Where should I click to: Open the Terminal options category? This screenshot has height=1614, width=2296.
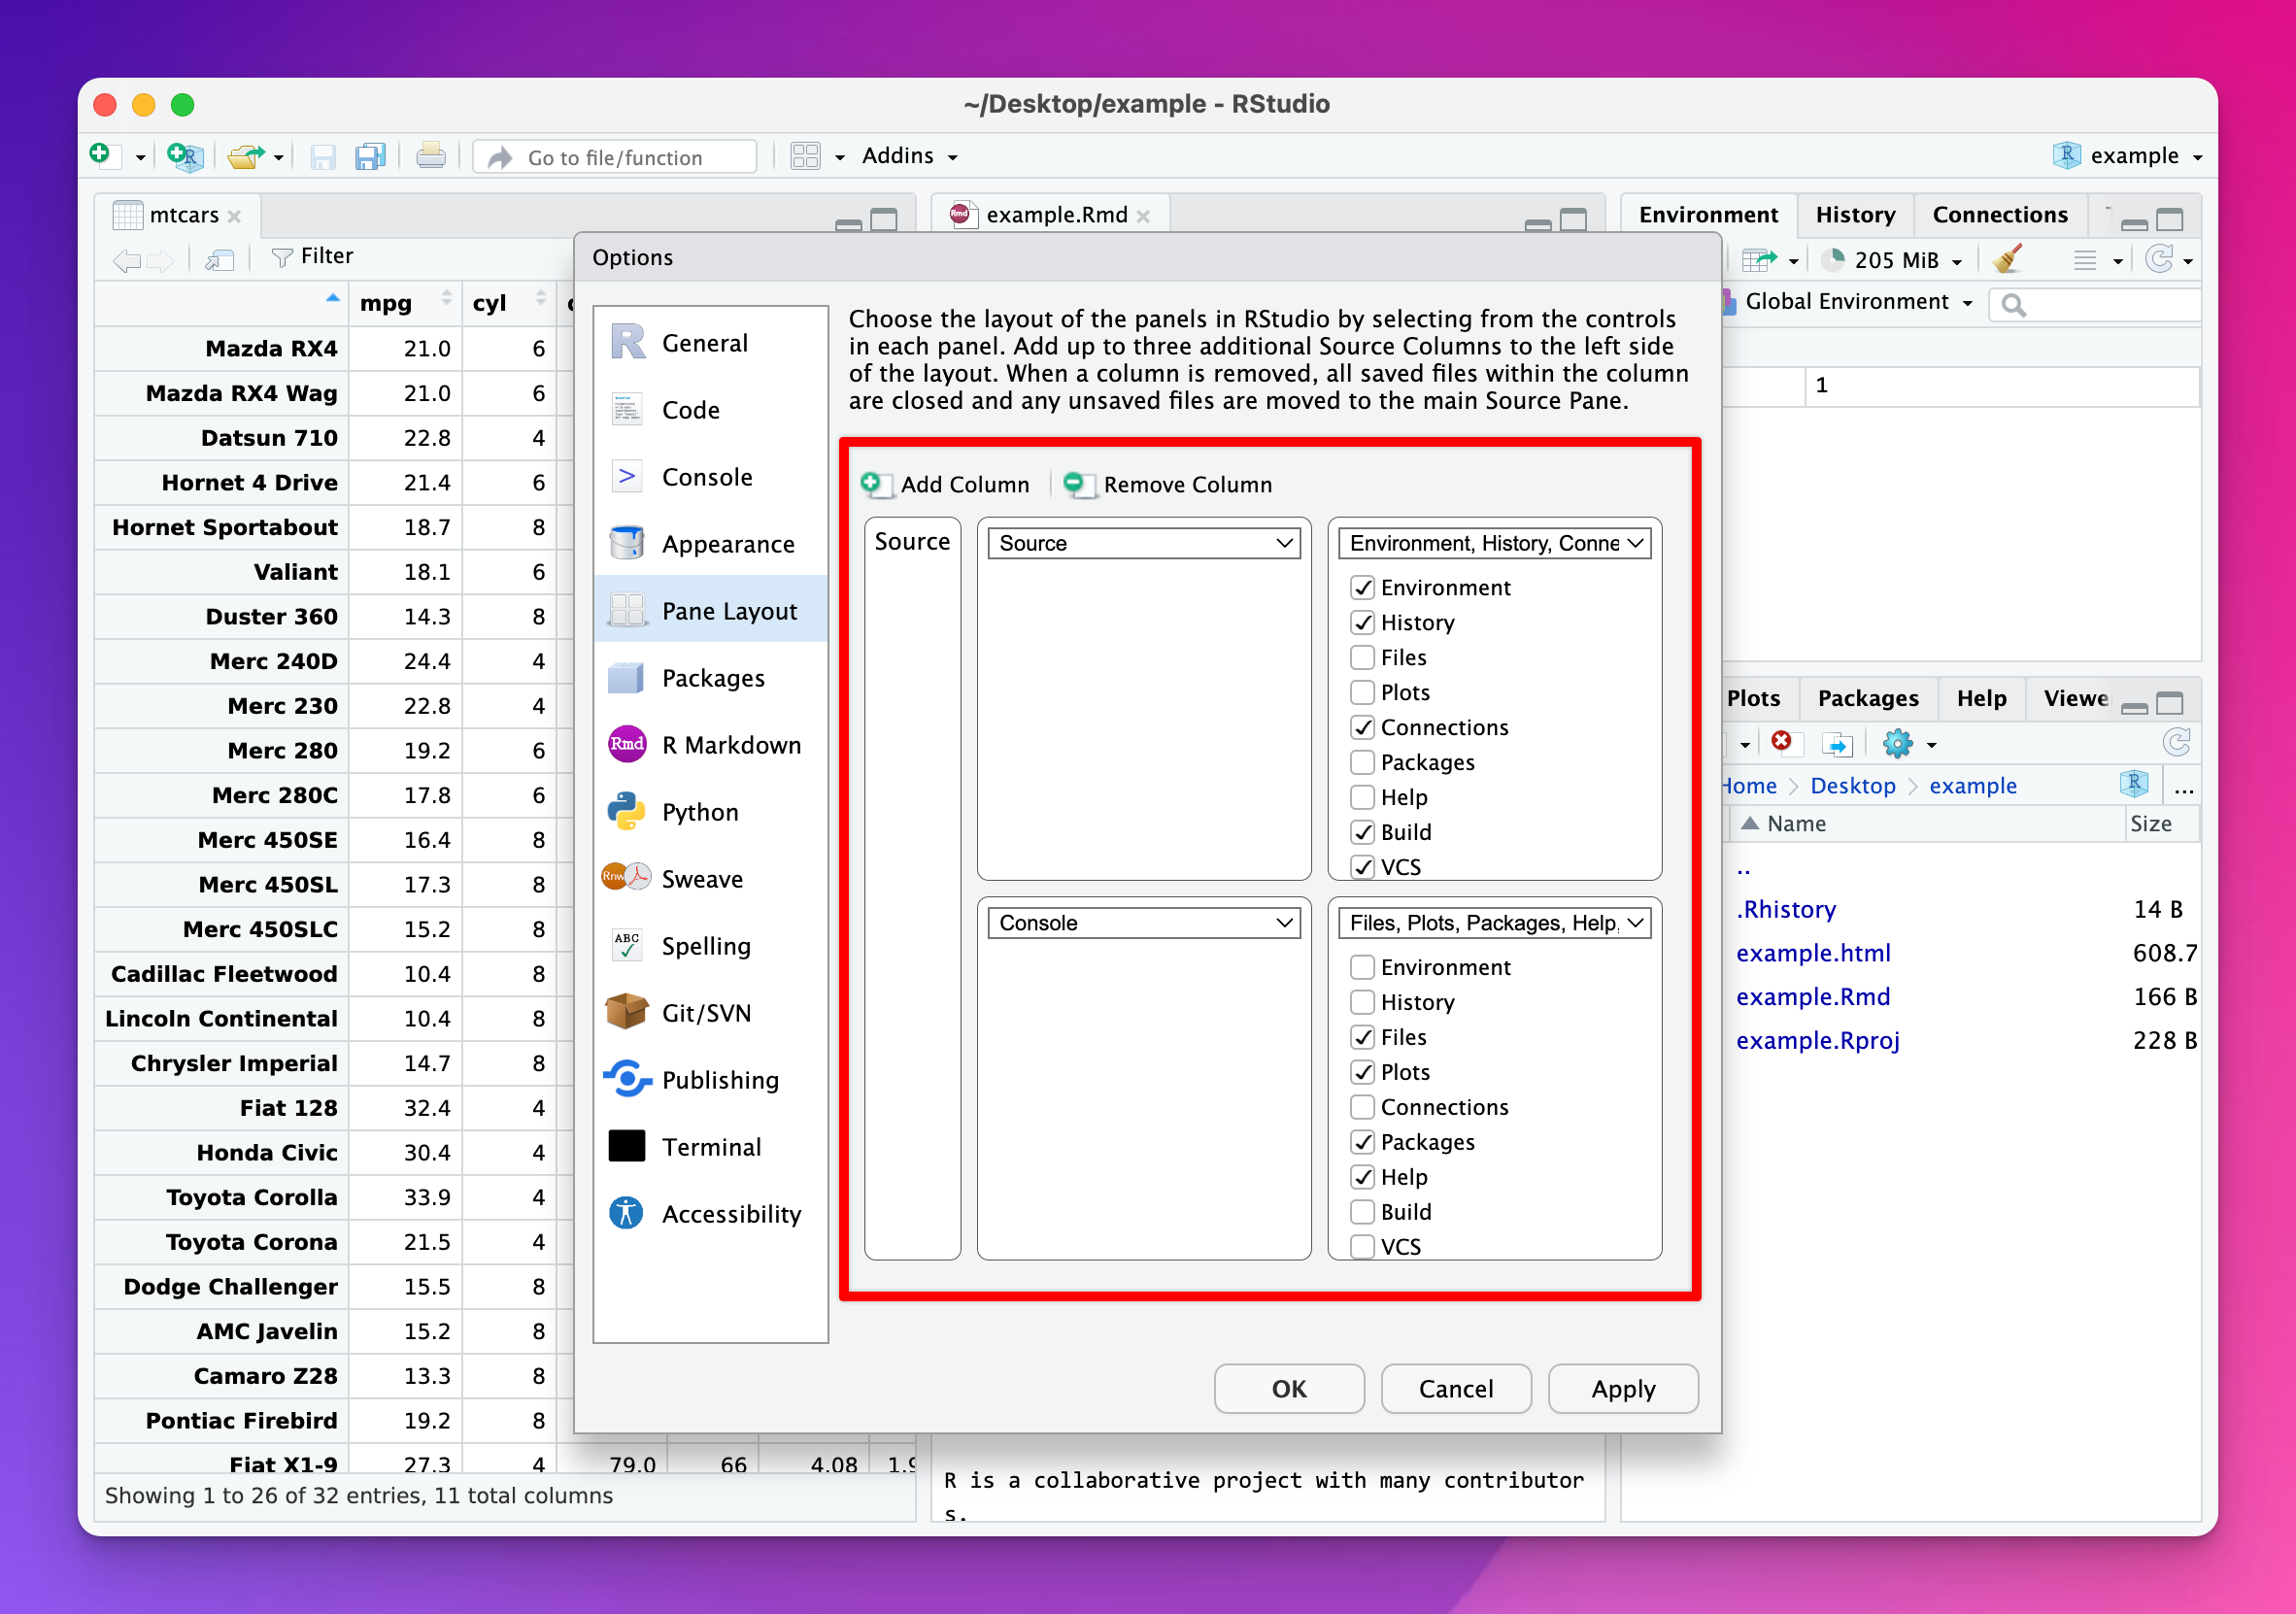(x=710, y=1147)
